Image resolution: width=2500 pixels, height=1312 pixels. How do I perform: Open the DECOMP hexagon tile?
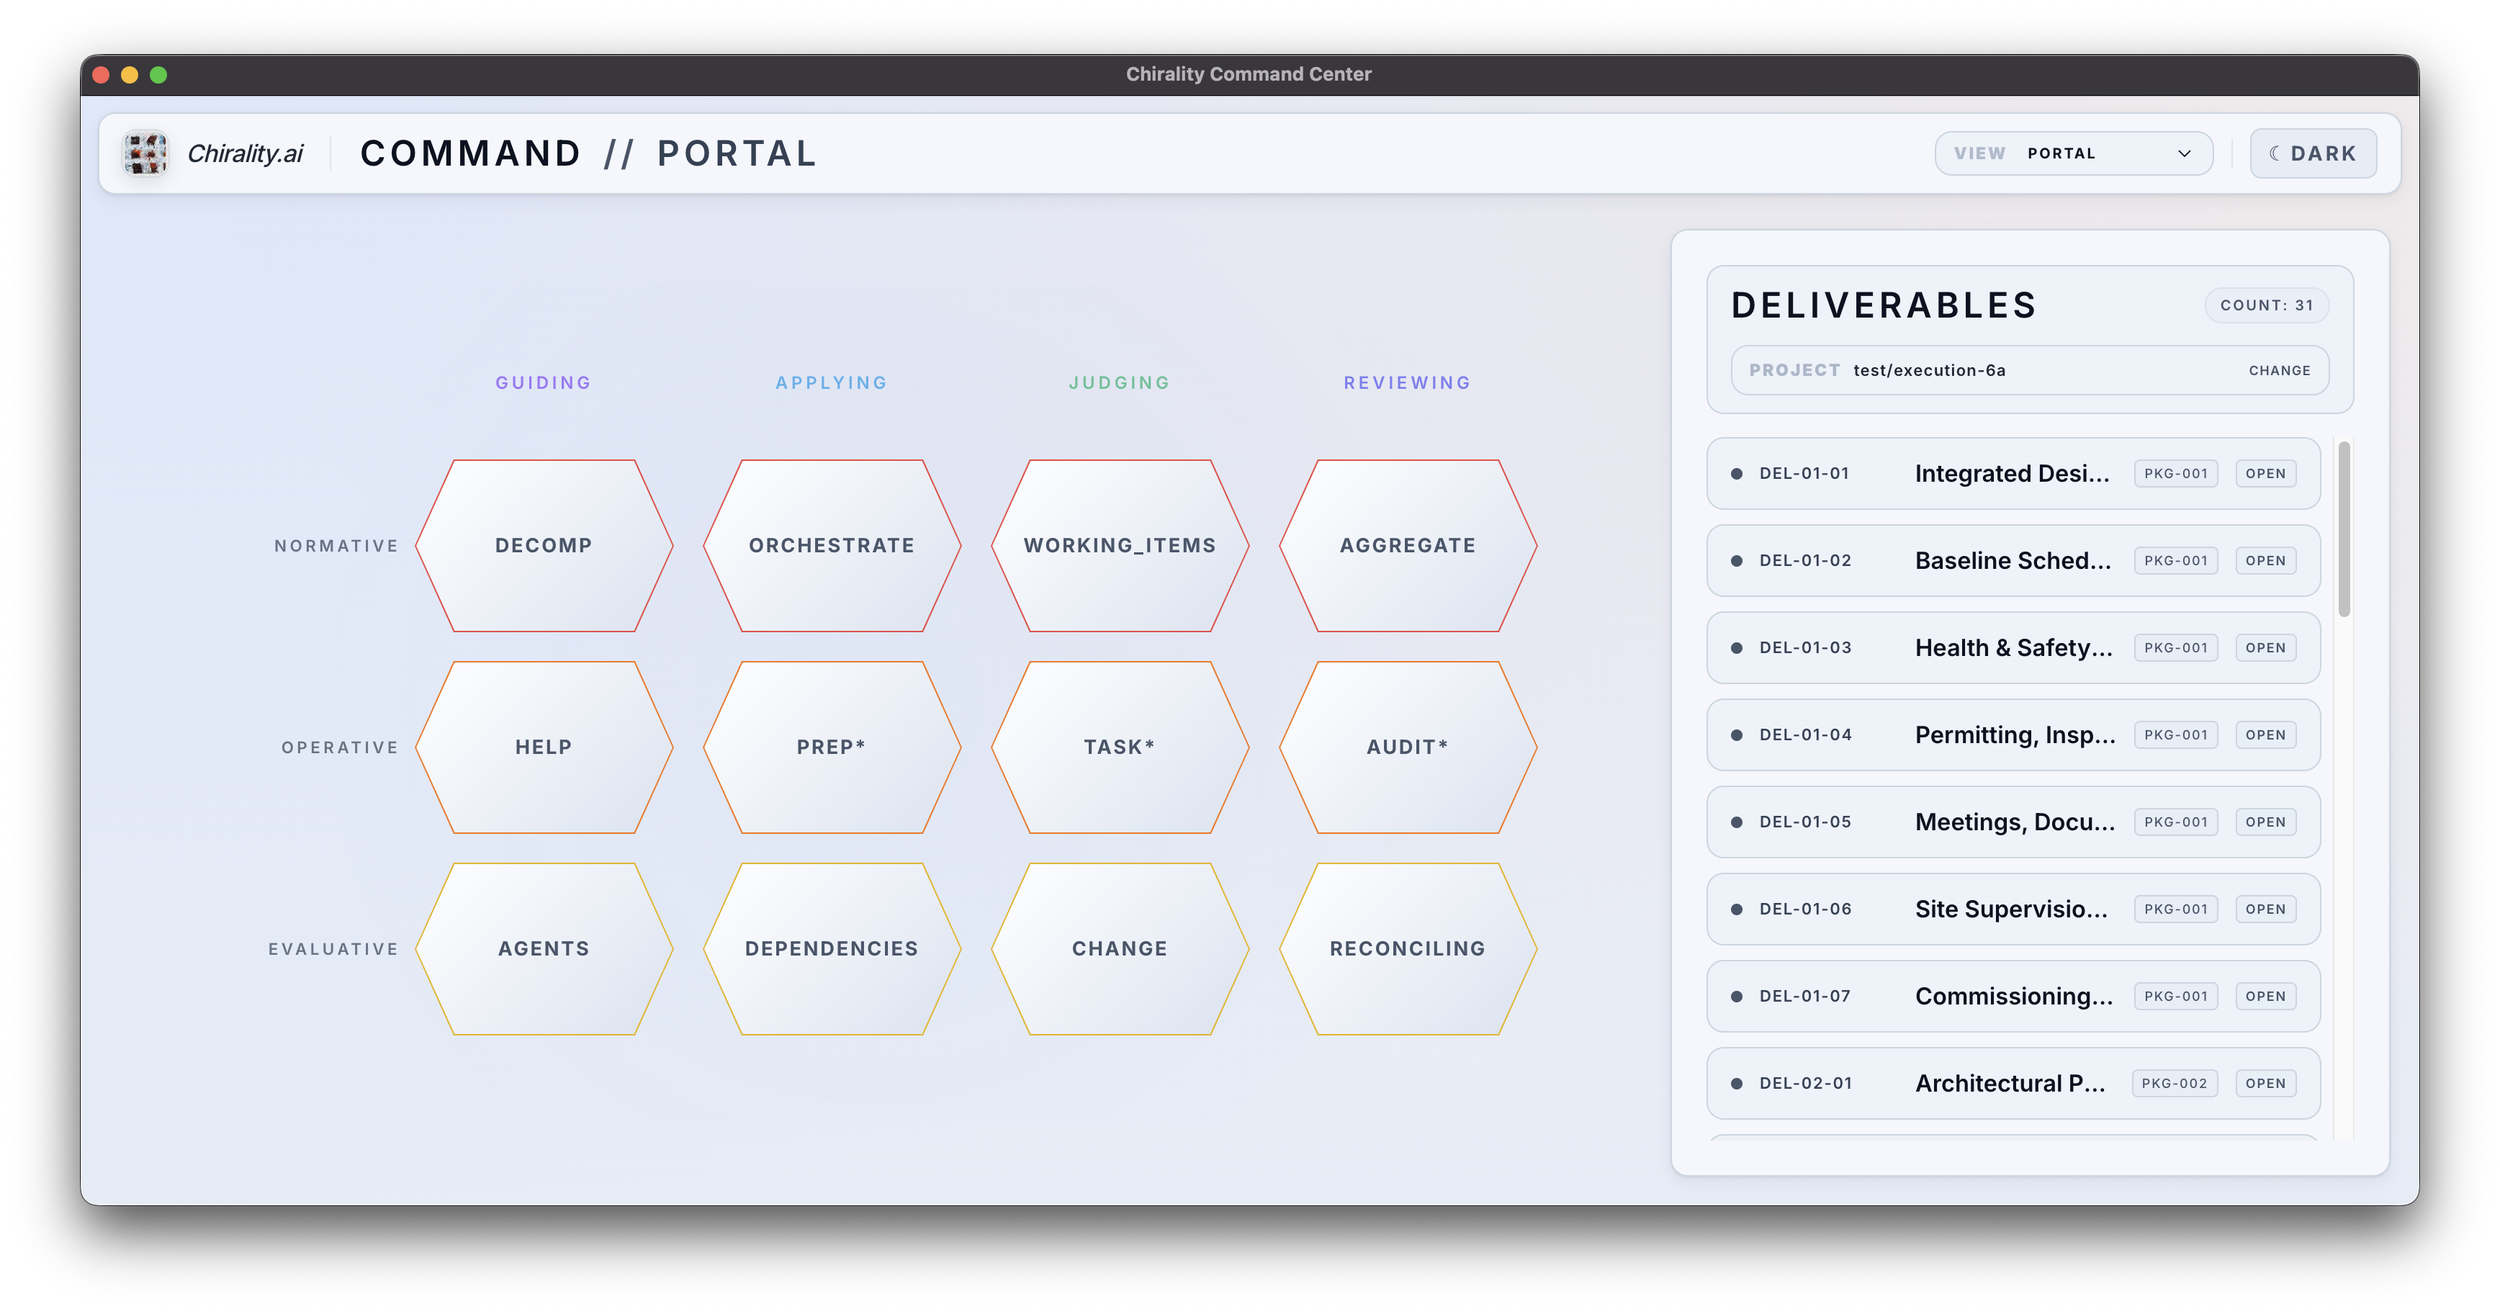click(544, 546)
